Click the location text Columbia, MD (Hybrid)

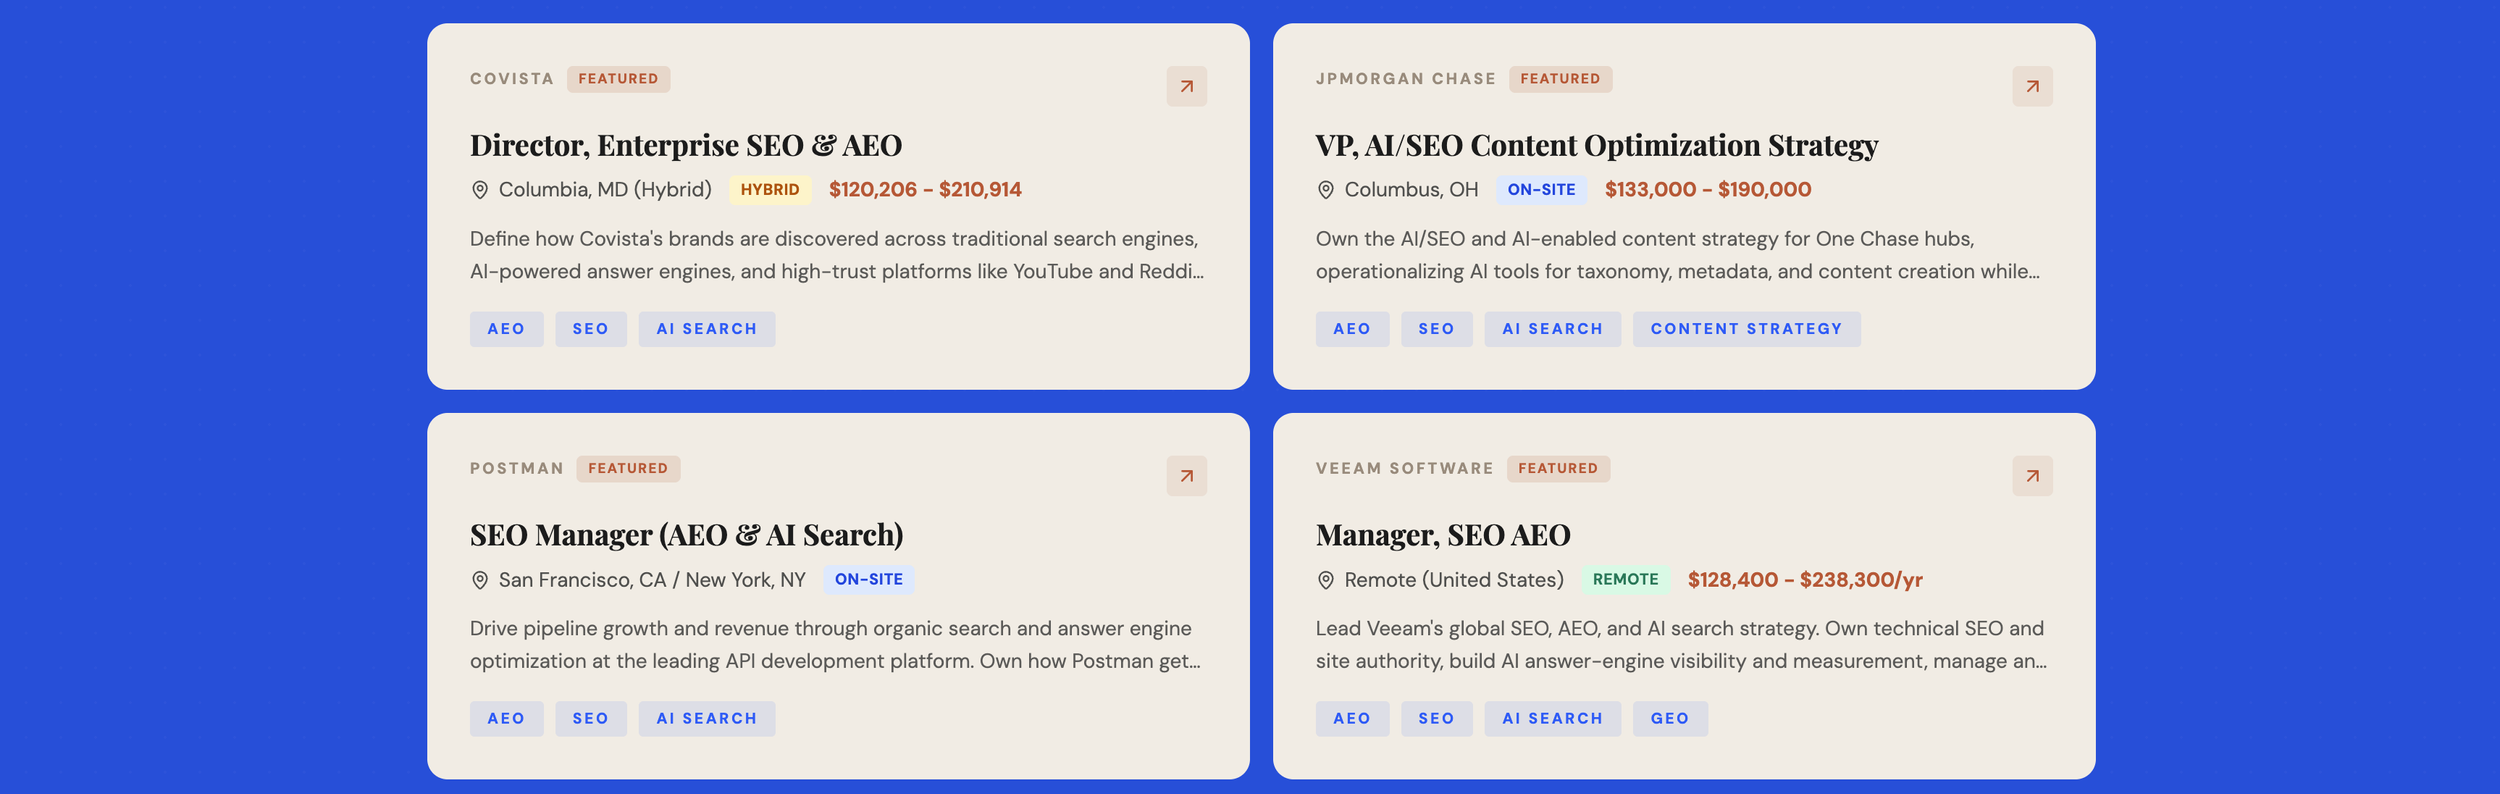605,190
